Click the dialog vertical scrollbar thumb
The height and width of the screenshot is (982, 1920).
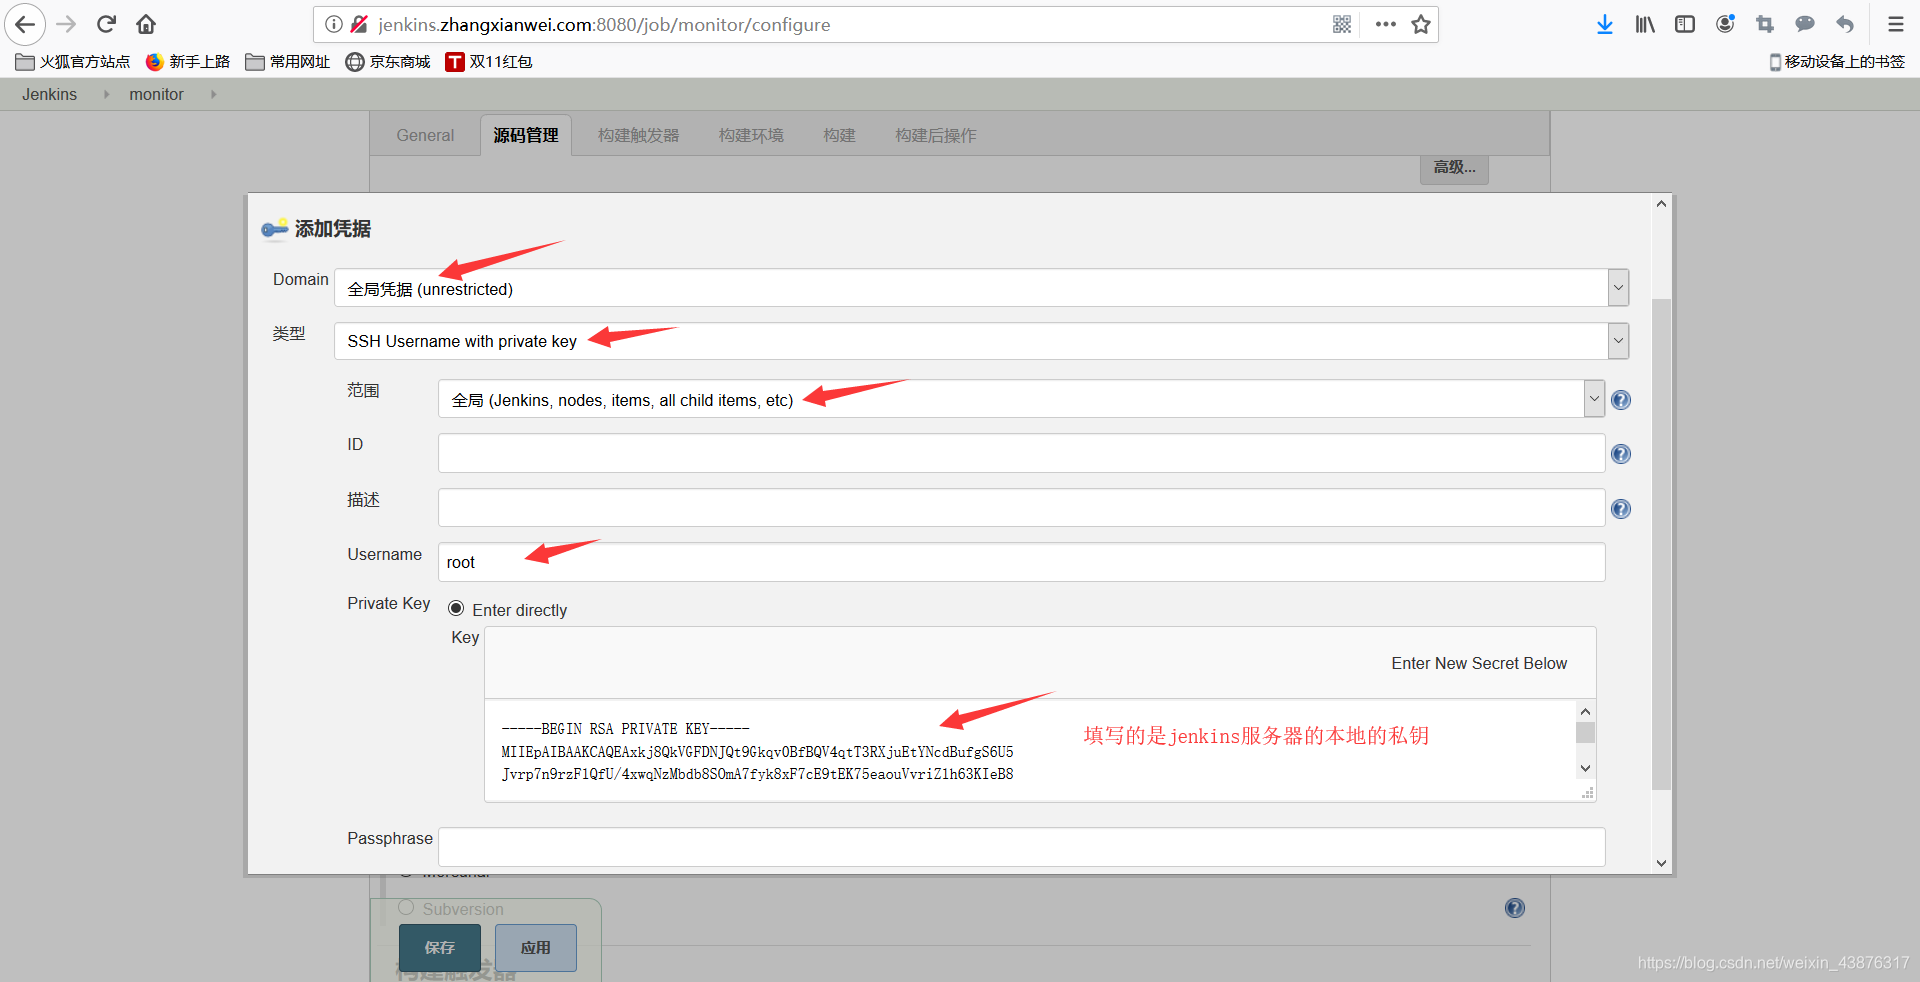[1661, 544]
